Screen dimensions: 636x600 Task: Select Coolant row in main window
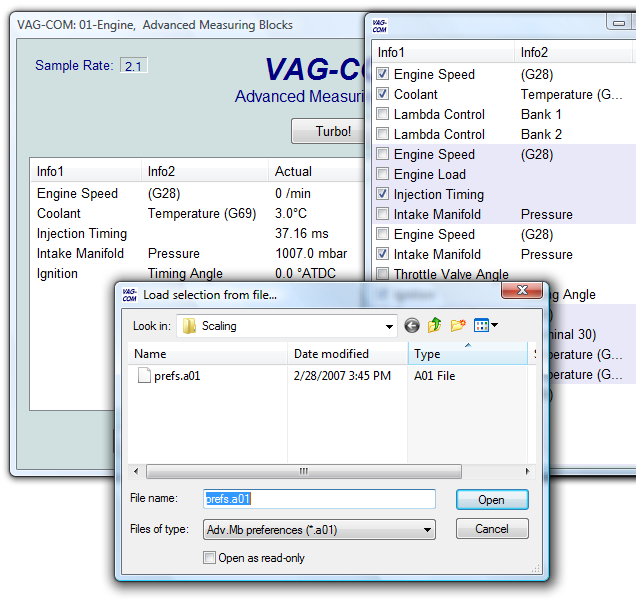point(197,213)
